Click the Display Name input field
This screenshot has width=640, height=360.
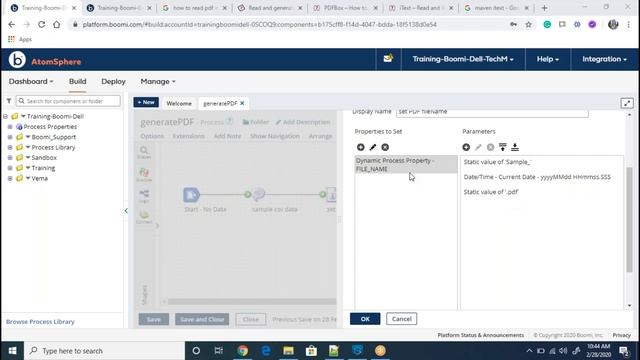tap(492, 112)
